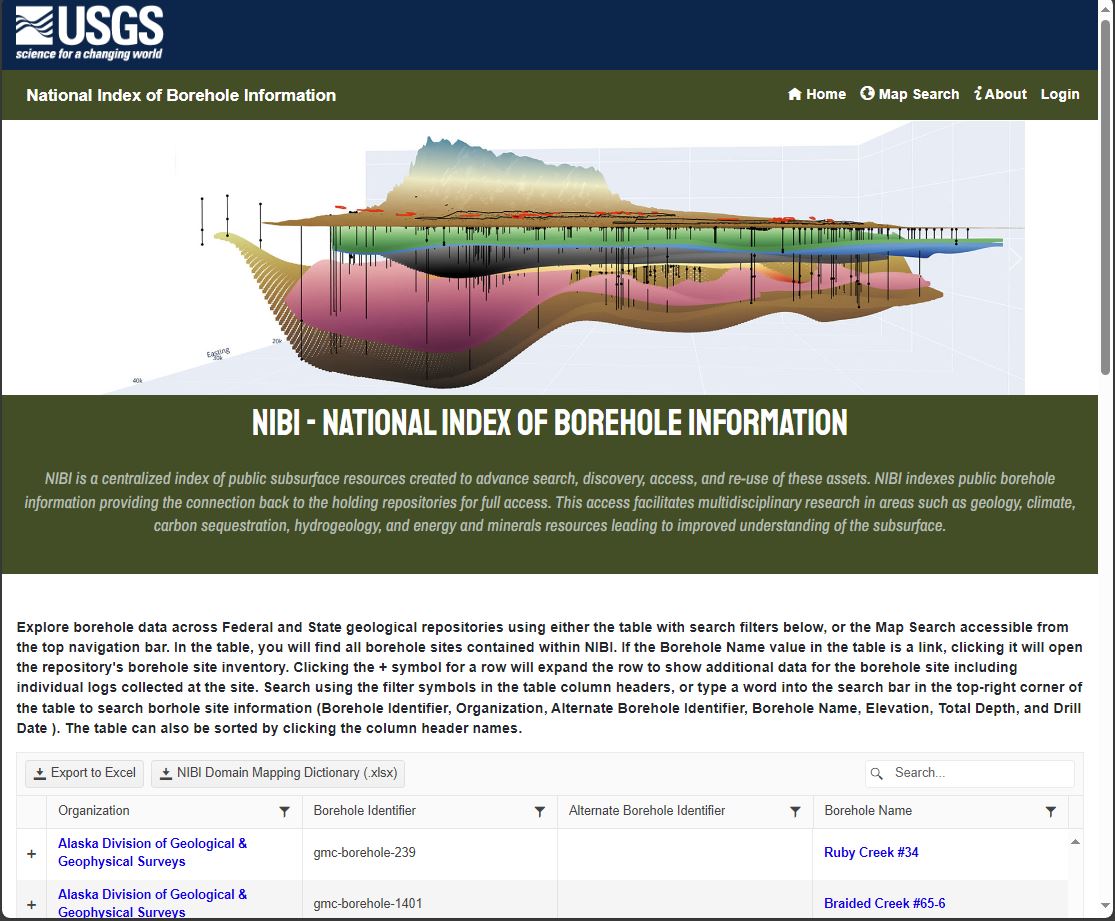Select the gmc-borehole-239 identifier cell
The image size is (1115, 921).
click(430, 853)
